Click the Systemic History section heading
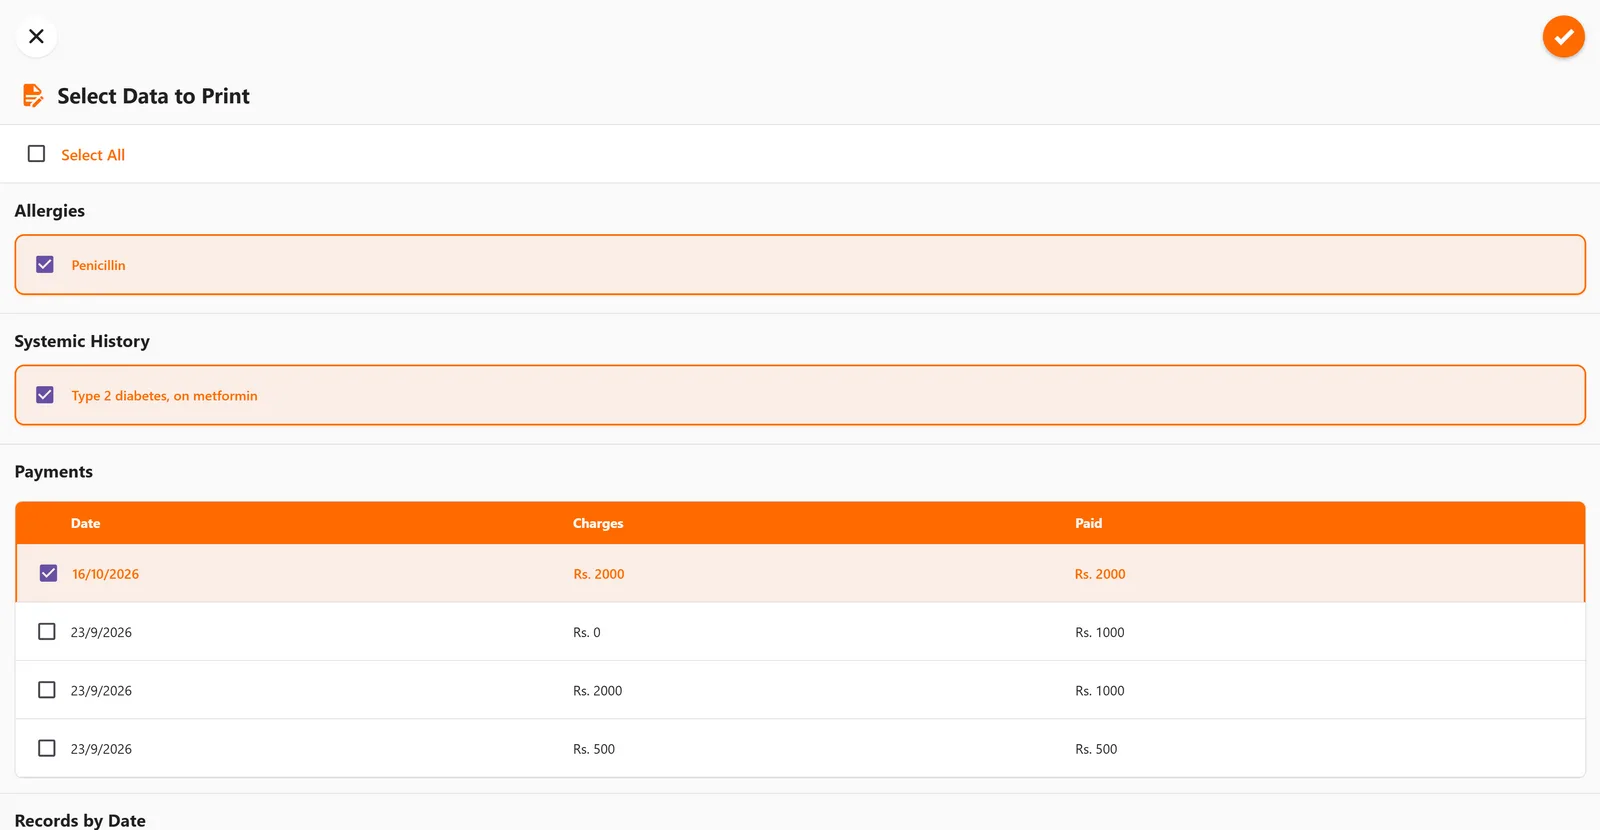Image resolution: width=1600 pixels, height=830 pixels. pyautogui.click(x=82, y=341)
